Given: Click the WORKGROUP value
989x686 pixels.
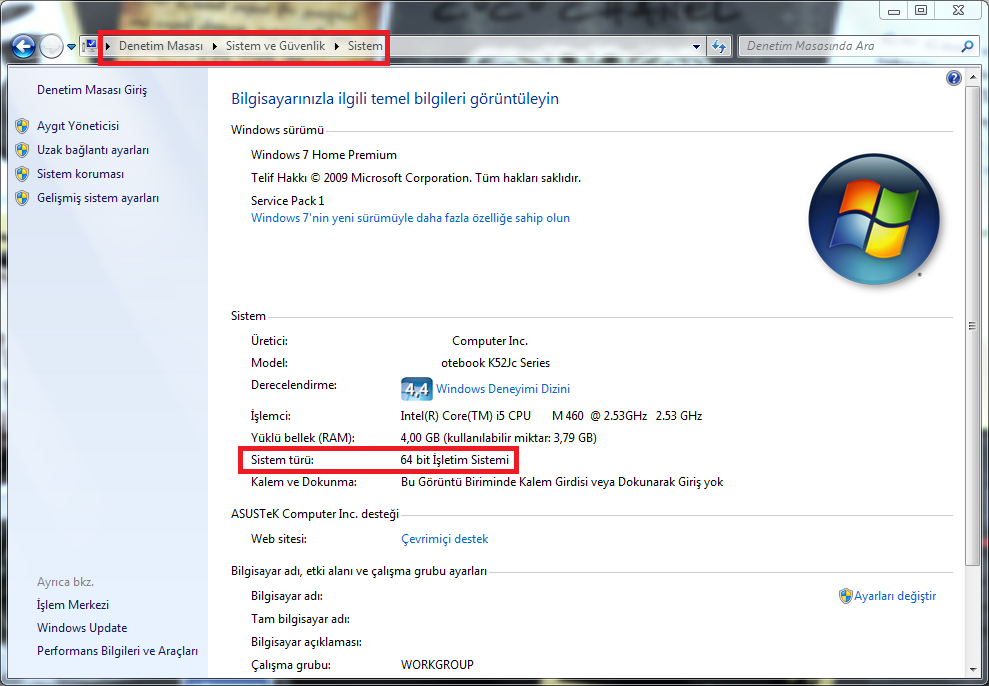Looking at the screenshot, I should 437,665.
